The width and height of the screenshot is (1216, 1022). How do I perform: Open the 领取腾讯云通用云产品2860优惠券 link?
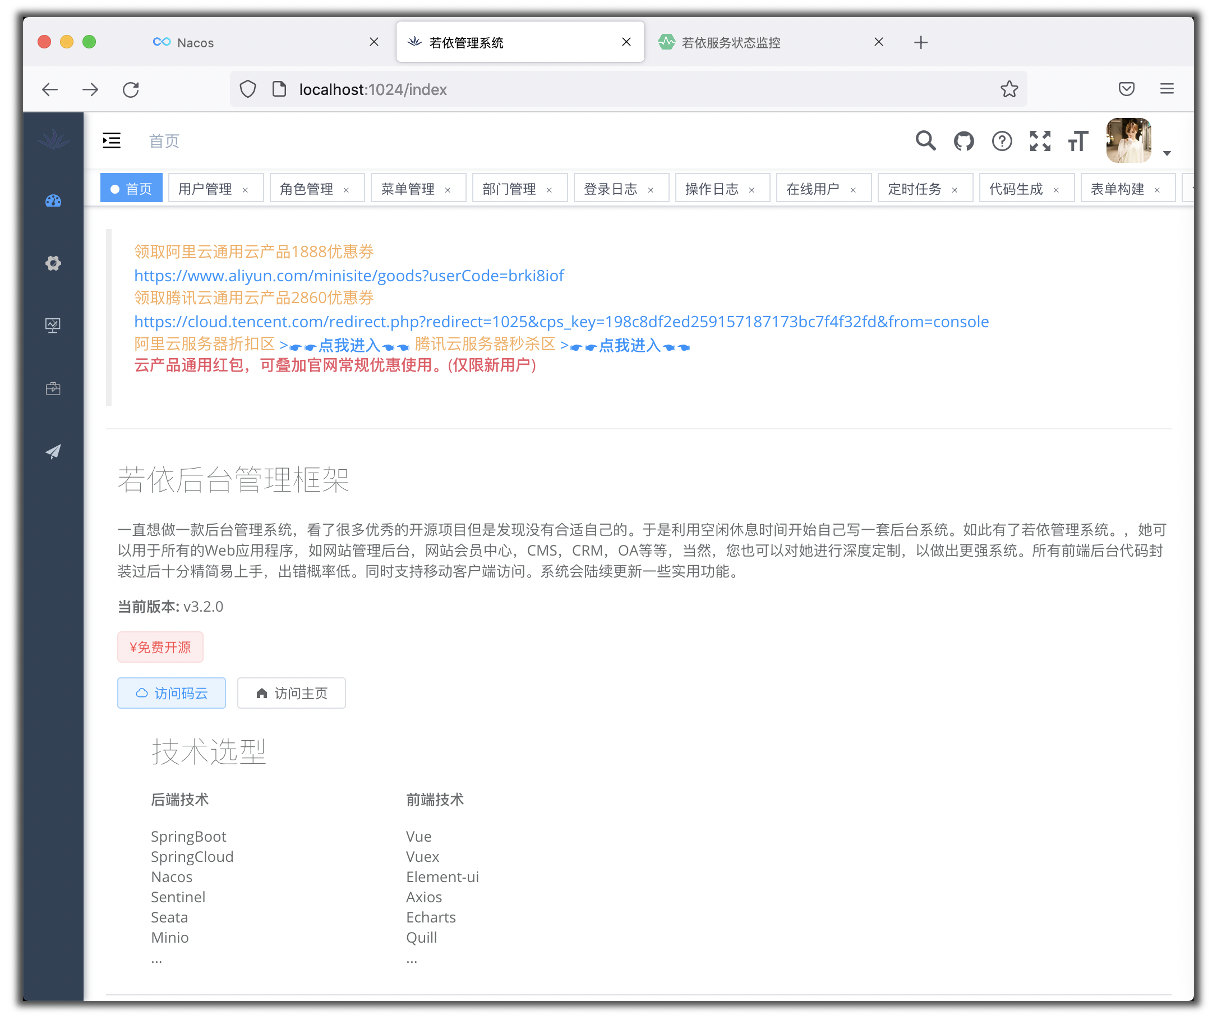pyautogui.click(x=254, y=298)
